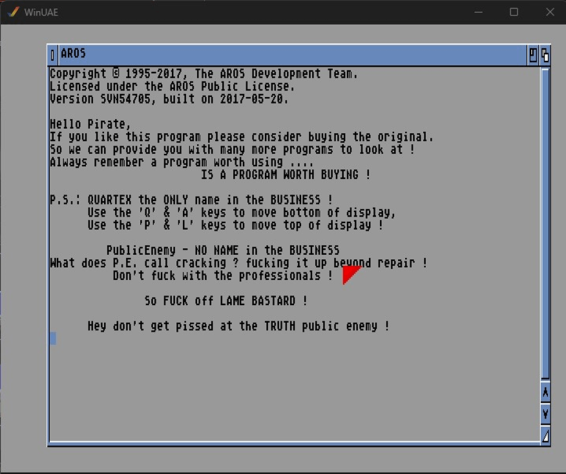
Task: Click the WinUAE title text
Action: (x=41, y=12)
